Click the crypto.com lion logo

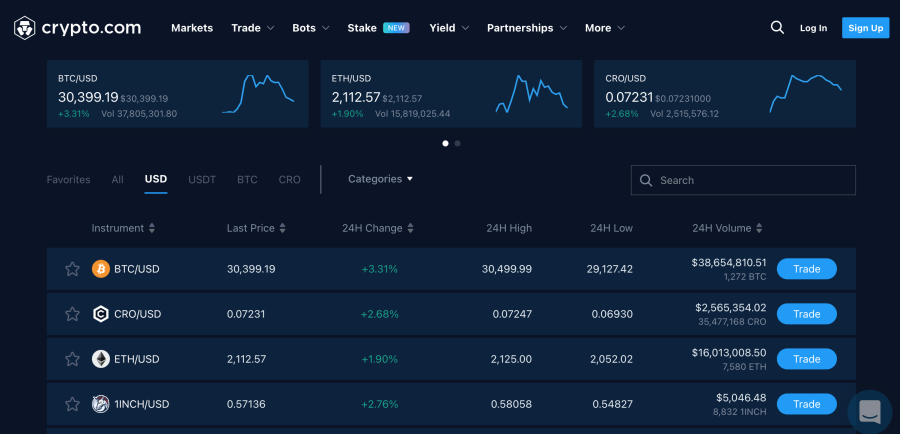coord(25,28)
